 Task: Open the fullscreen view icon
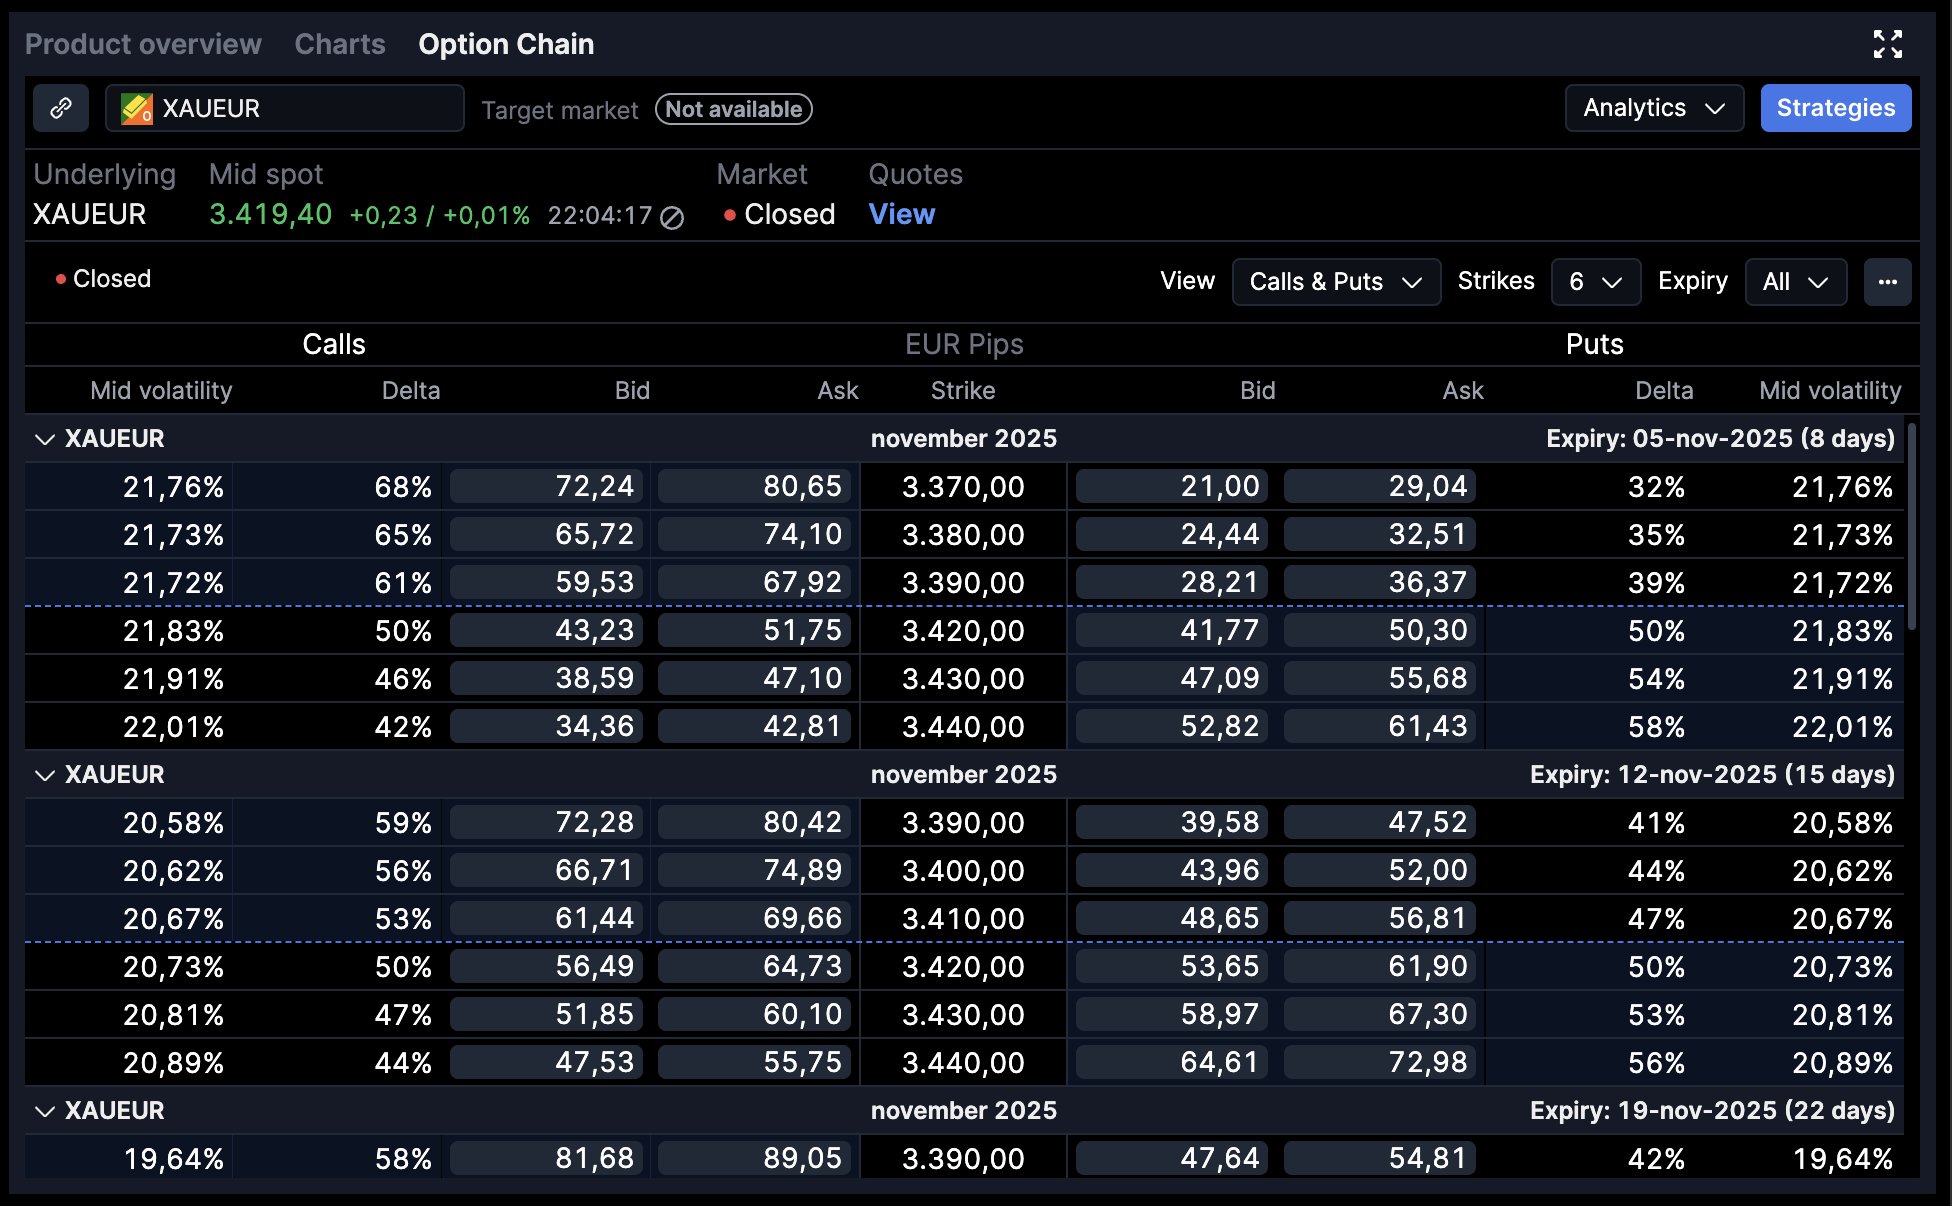(x=1890, y=44)
